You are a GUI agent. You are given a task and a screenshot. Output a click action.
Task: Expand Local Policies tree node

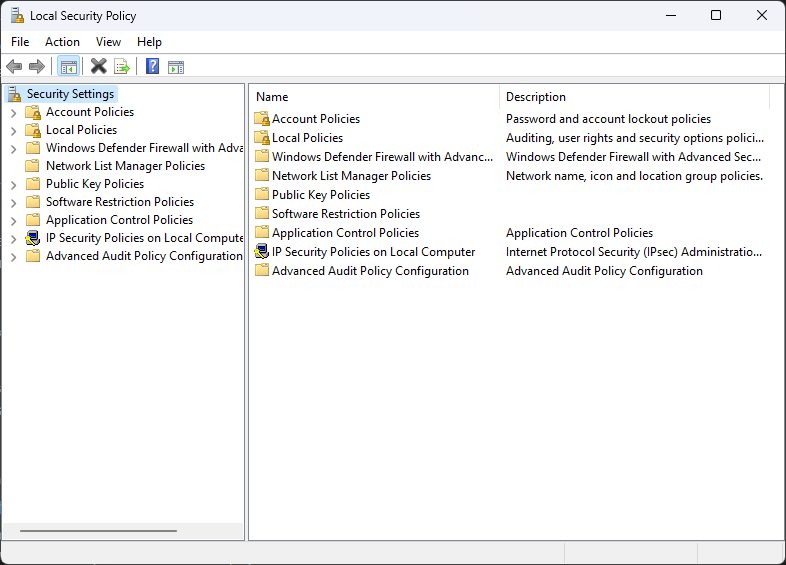pyautogui.click(x=13, y=131)
